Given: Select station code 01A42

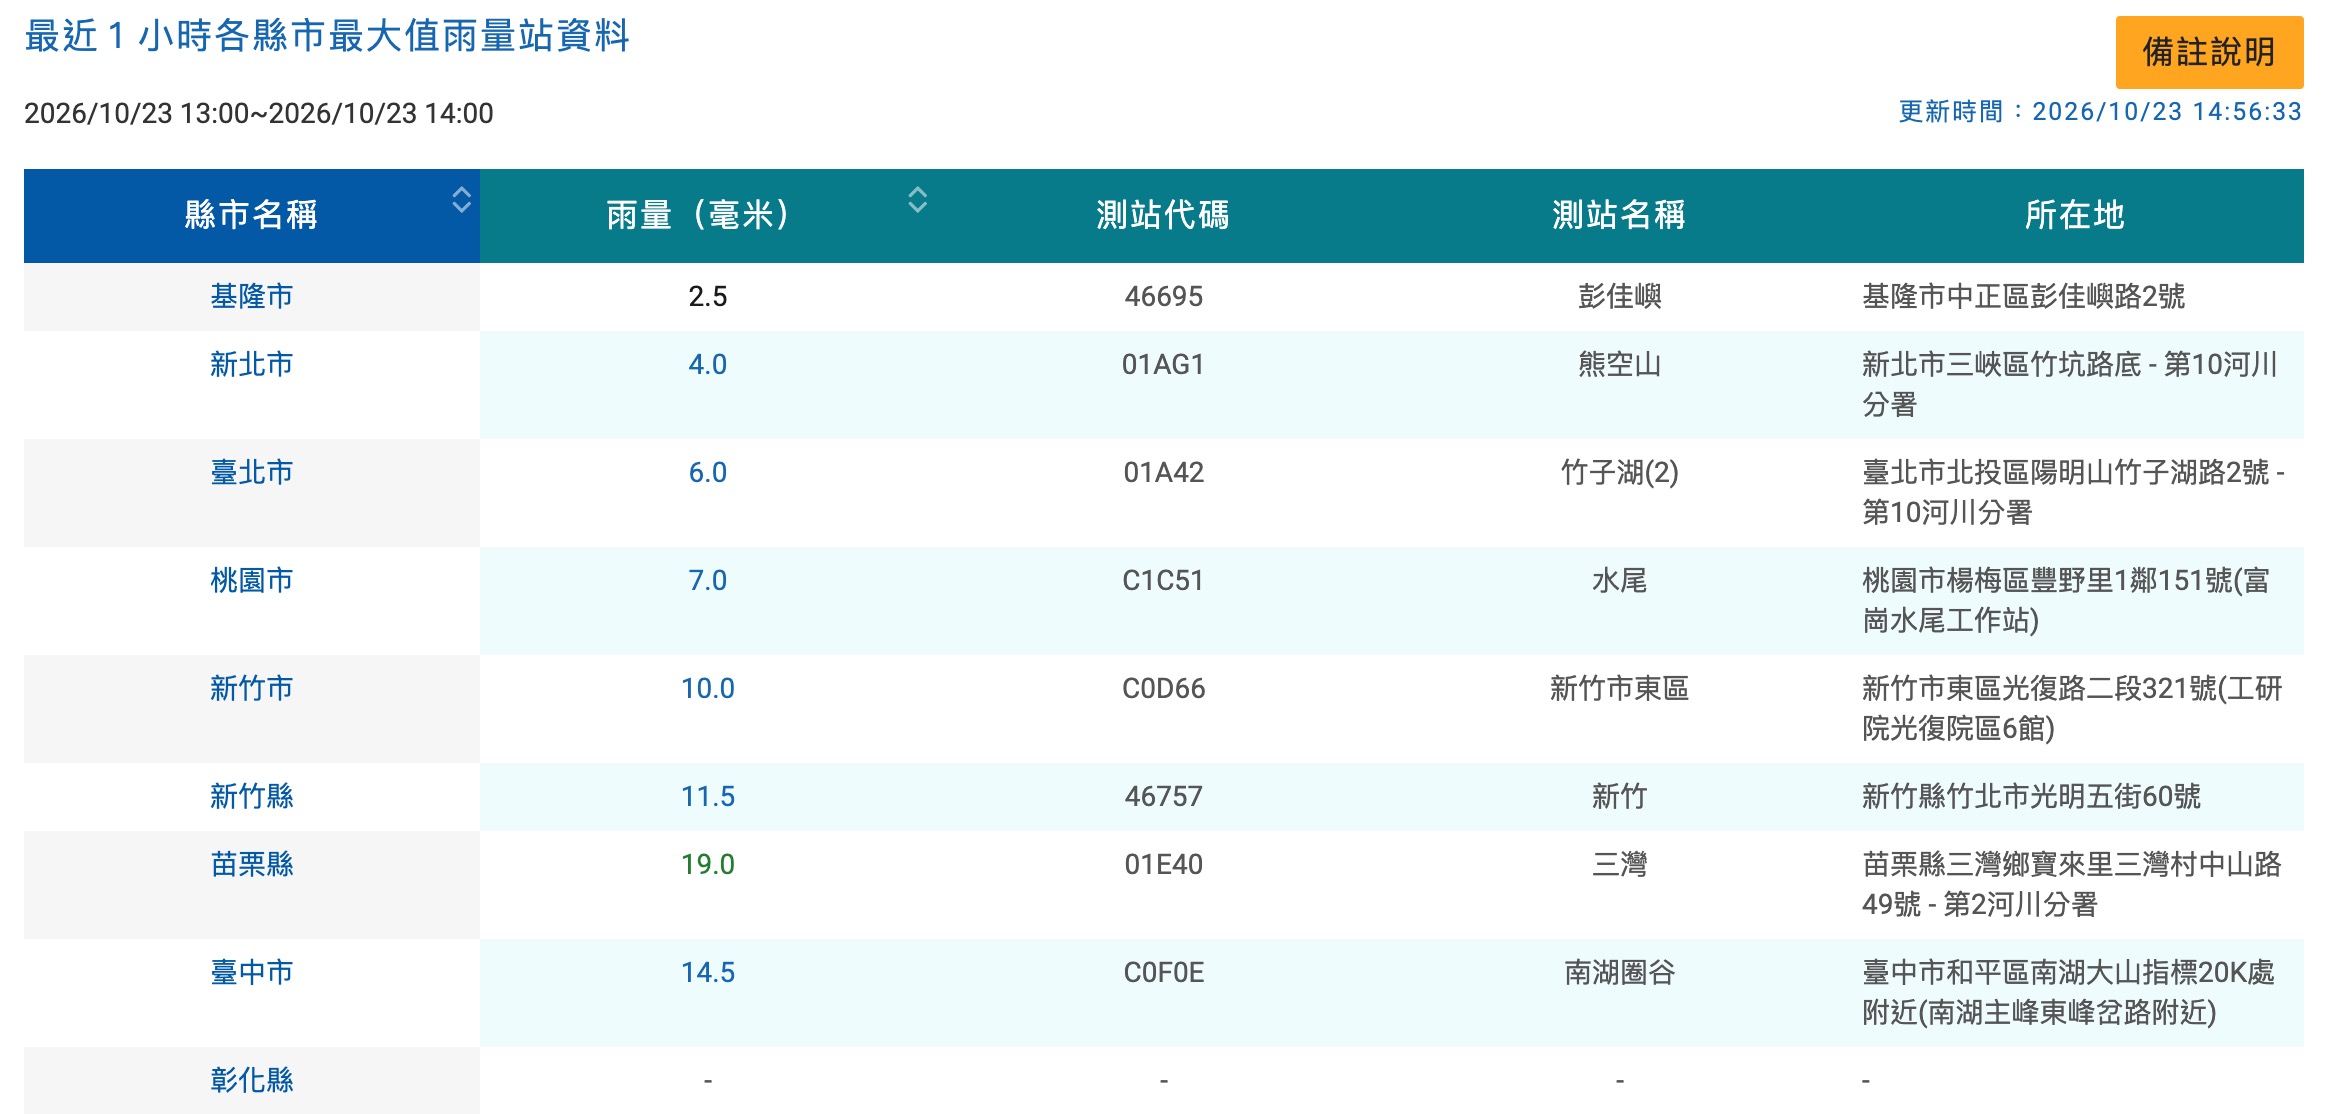Looking at the screenshot, I should coord(1164,472).
